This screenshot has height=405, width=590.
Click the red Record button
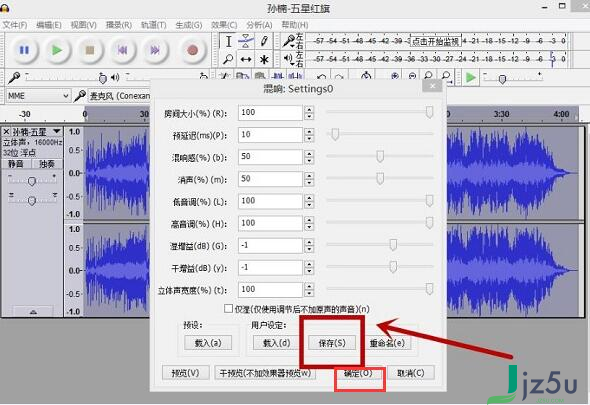point(192,50)
